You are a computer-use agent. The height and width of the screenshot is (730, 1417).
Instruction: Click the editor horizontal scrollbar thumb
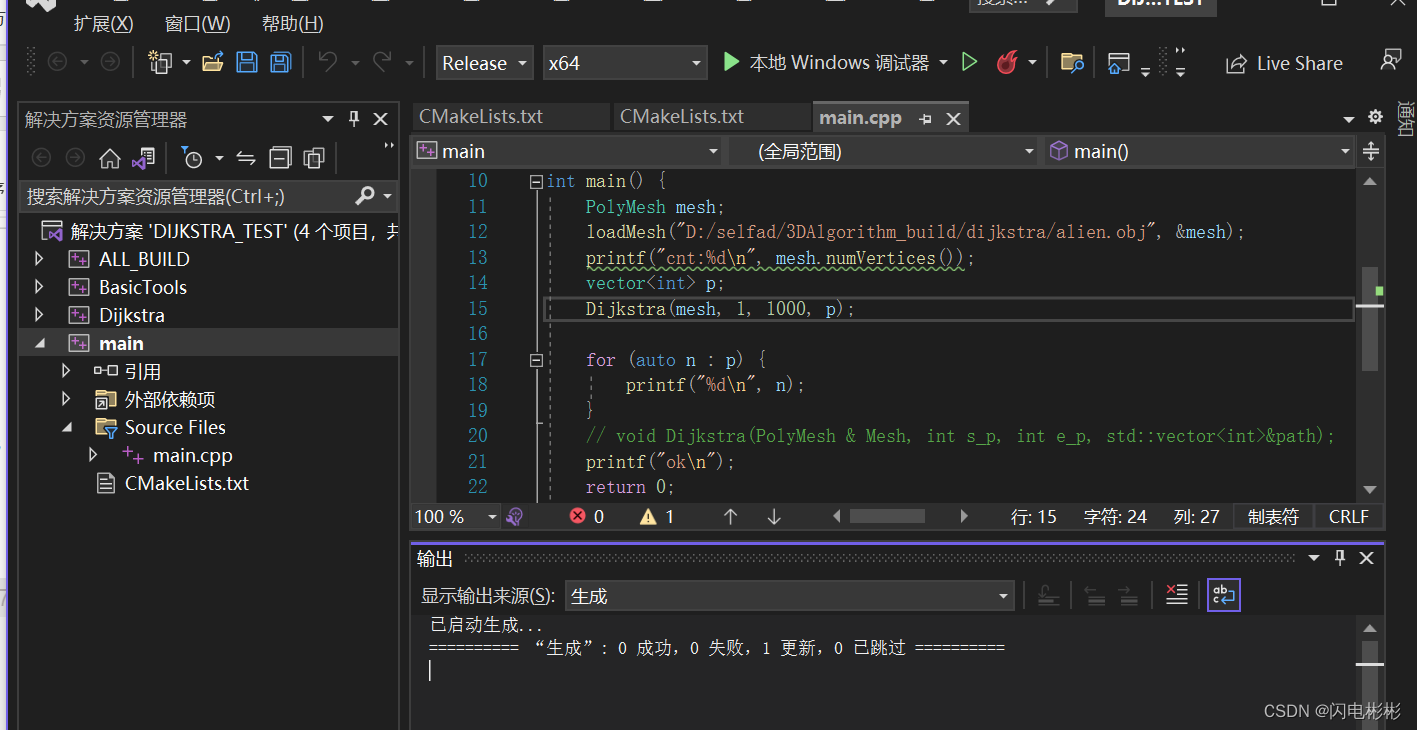coord(887,517)
